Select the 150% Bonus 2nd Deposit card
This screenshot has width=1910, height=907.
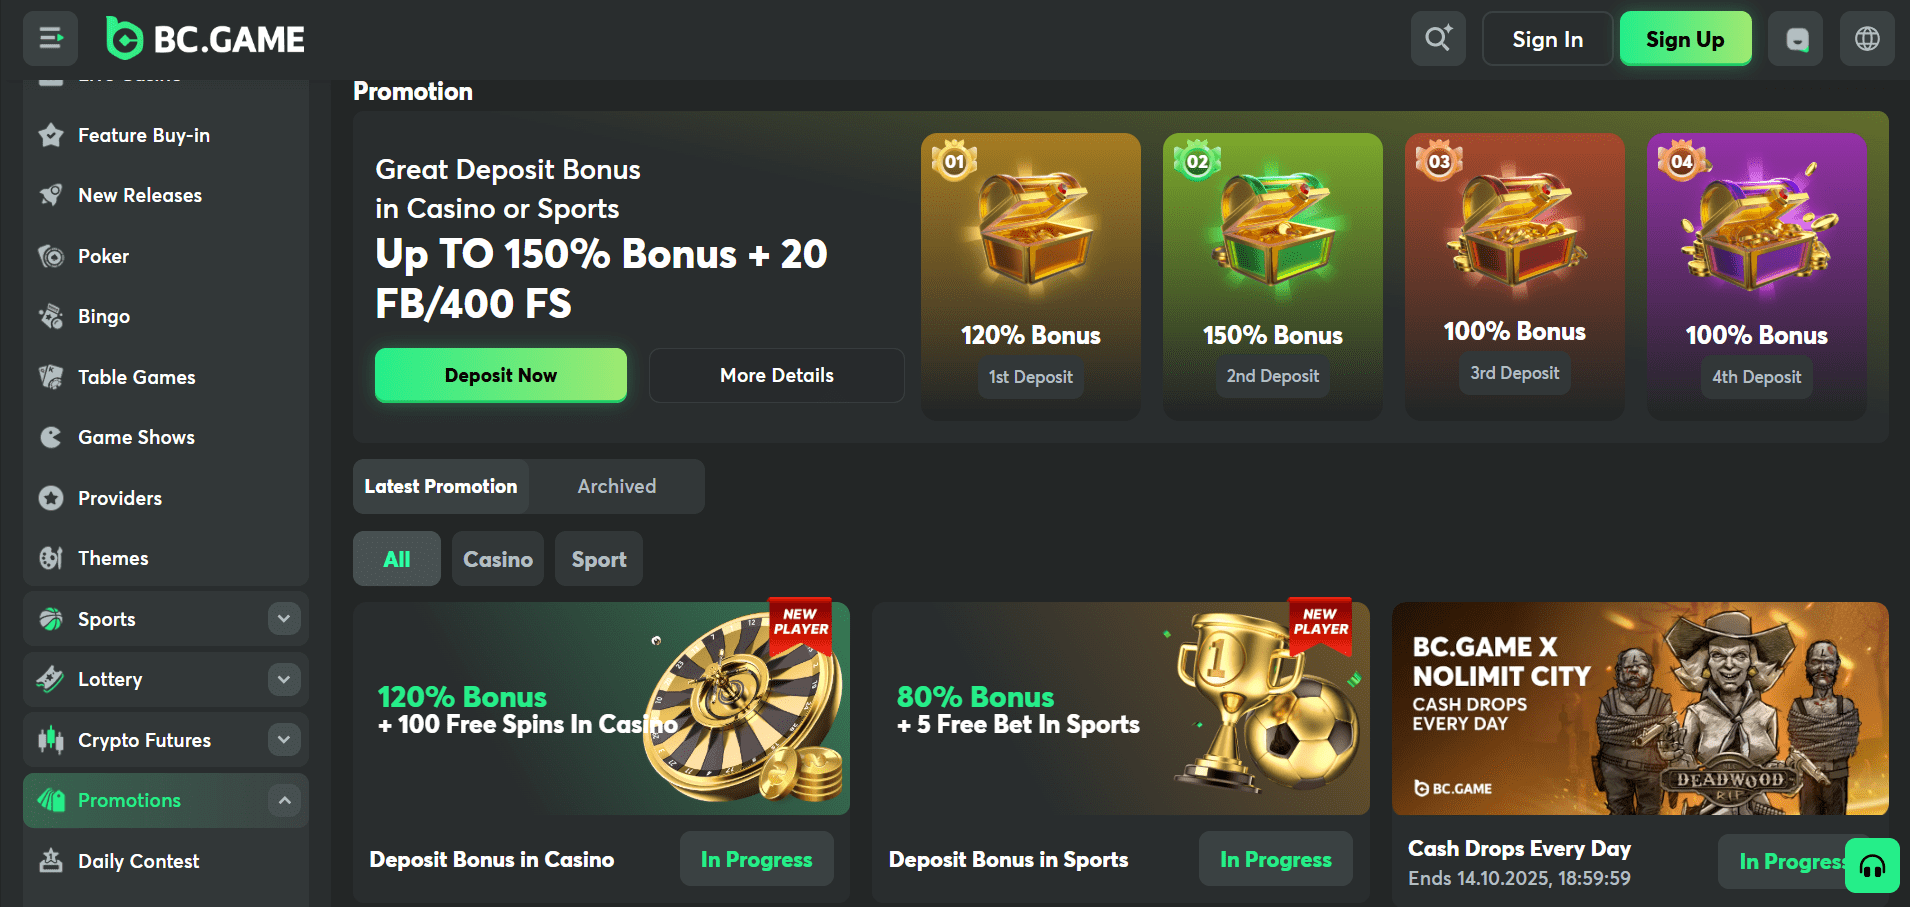1273,277
